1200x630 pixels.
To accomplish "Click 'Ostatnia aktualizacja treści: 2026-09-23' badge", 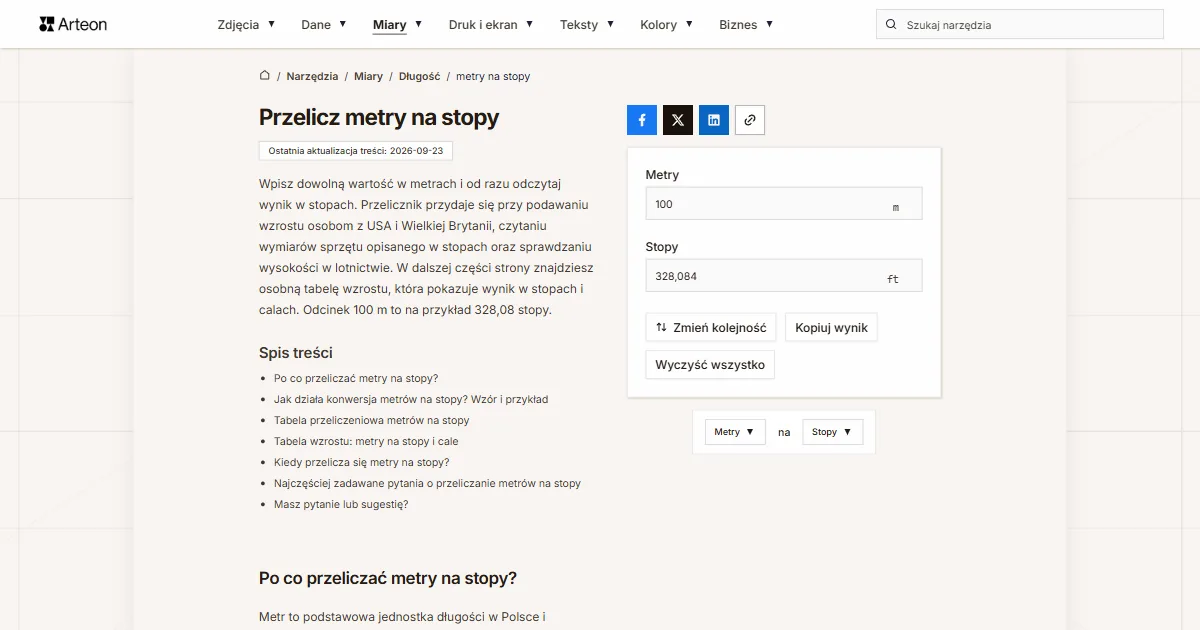I will pyautogui.click(x=356, y=150).
